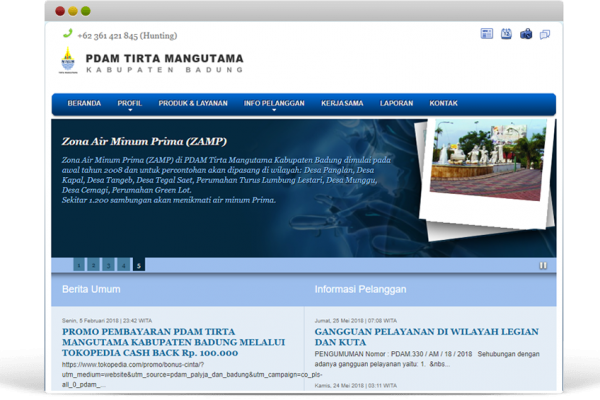
Task: Open the calendar agenda icon
Action: click(506, 34)
